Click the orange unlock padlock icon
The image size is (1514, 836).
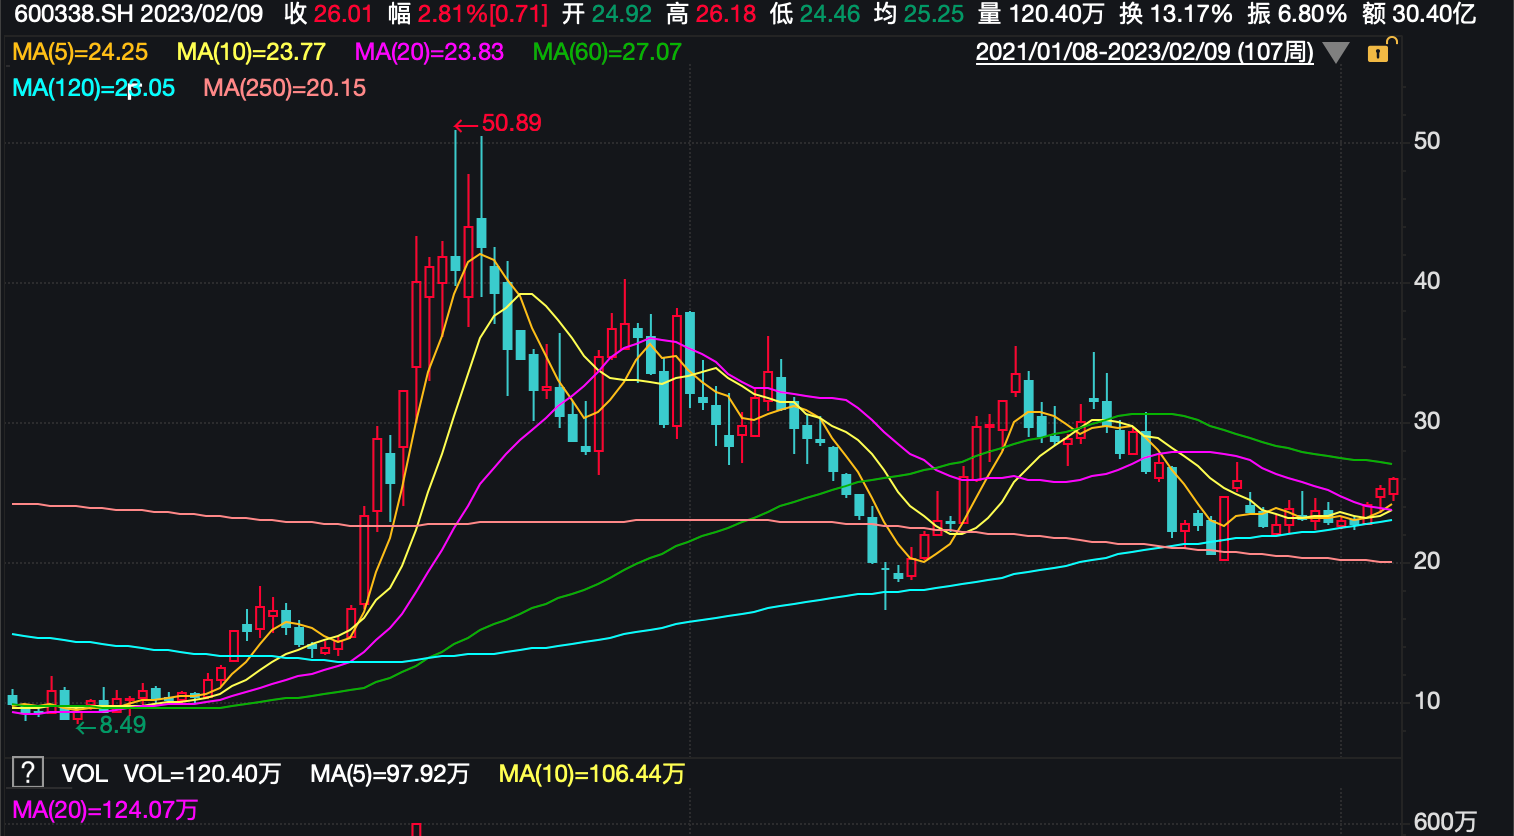click(1380, 51)
